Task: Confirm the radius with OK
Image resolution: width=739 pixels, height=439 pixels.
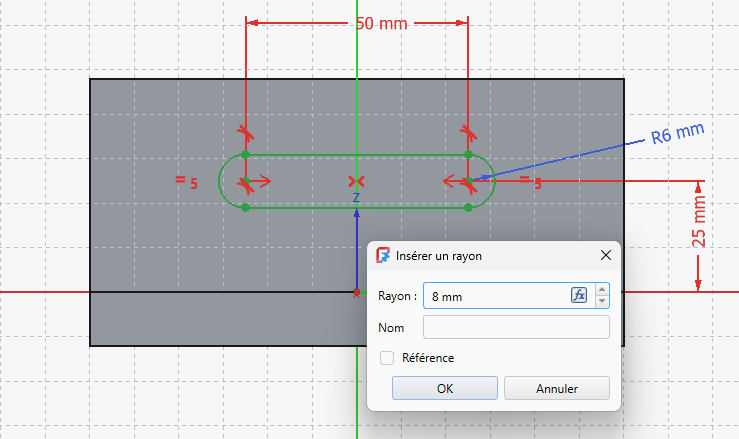Action: tap(445, 388)
